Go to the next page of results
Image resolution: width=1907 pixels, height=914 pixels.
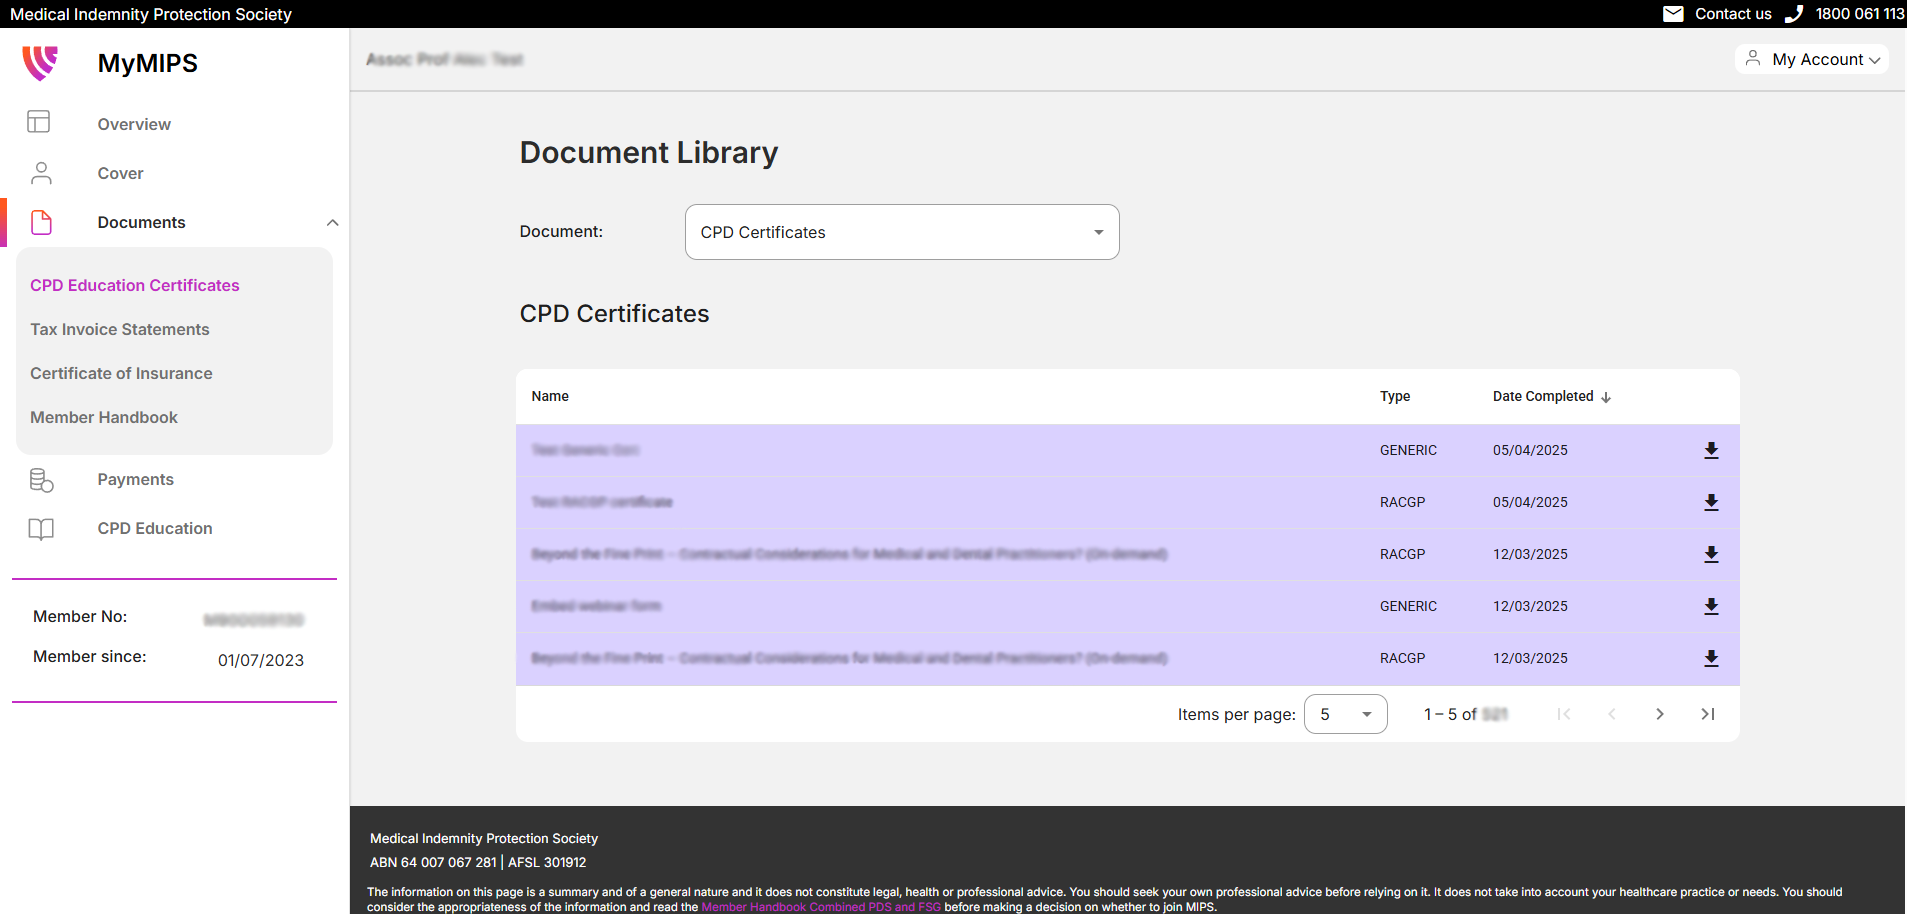pos(1660,714)
